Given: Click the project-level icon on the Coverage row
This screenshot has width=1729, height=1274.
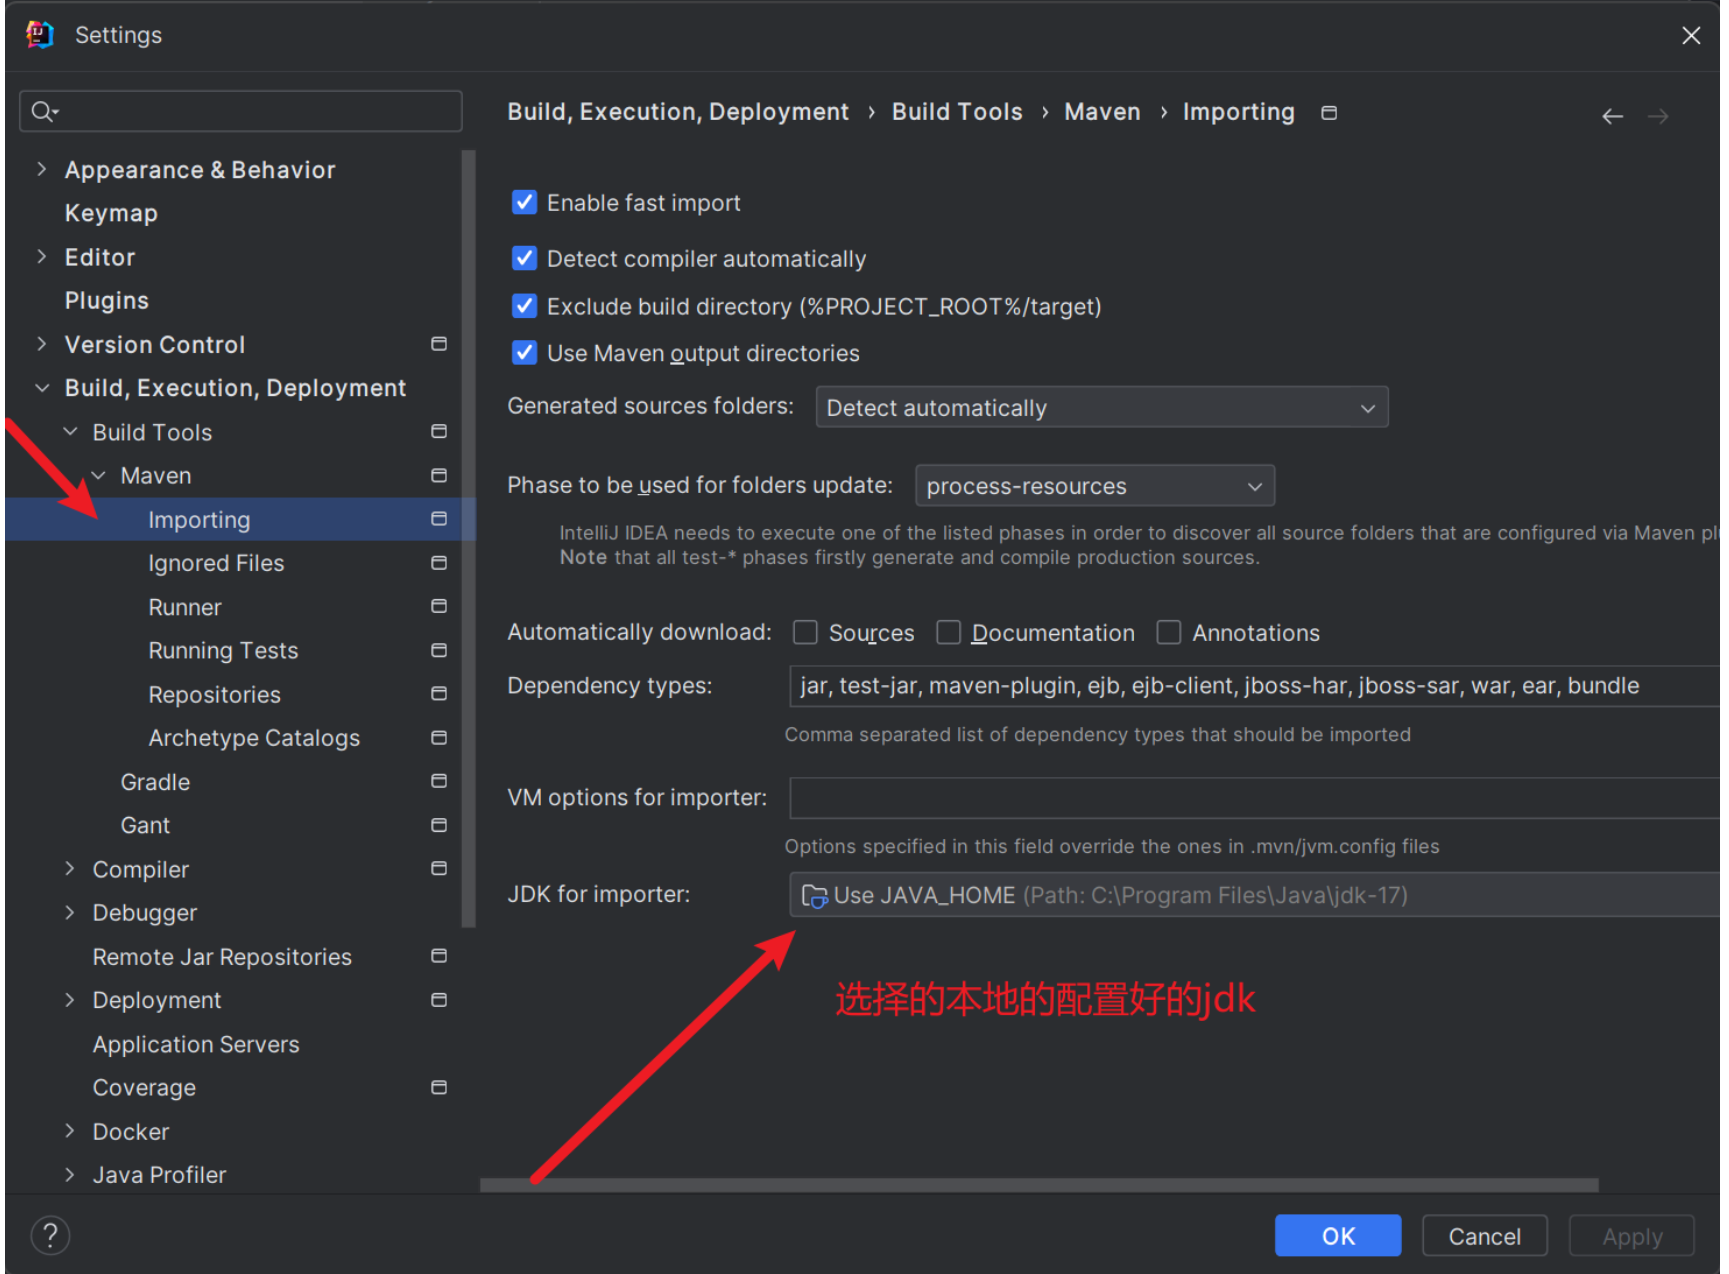Looking at the screenshot, I should (x=438, y=1087).
